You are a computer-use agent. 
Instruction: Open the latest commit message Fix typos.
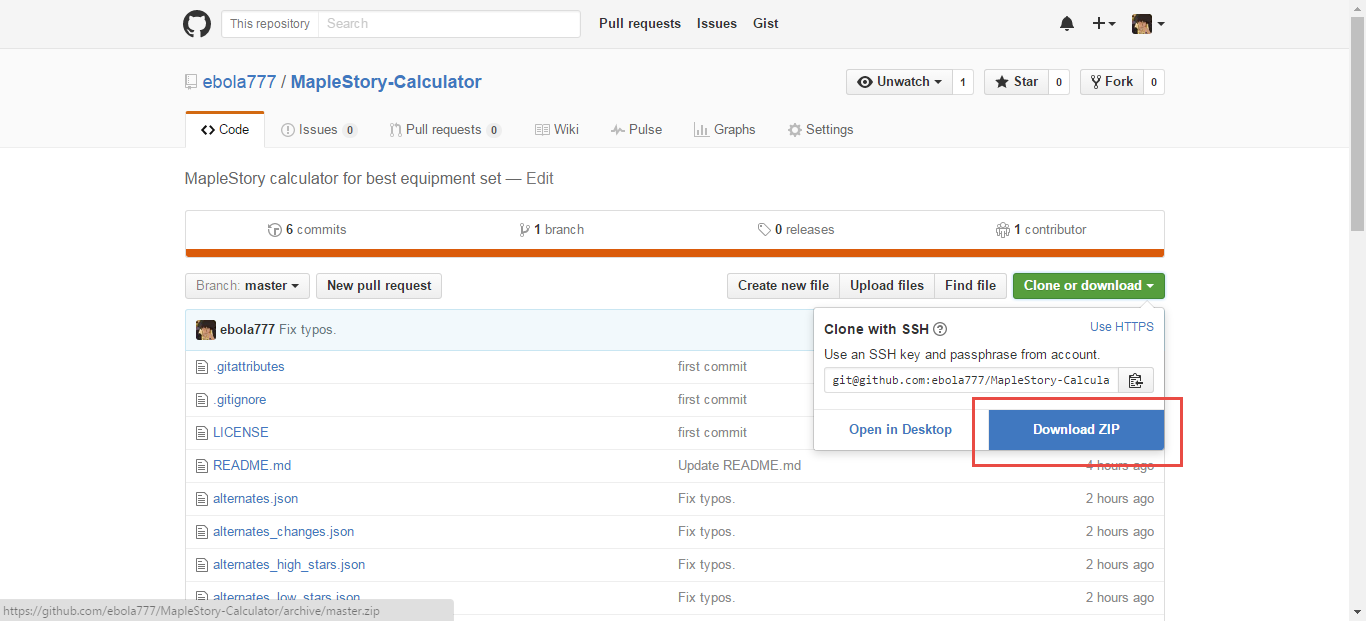point(307,330)
